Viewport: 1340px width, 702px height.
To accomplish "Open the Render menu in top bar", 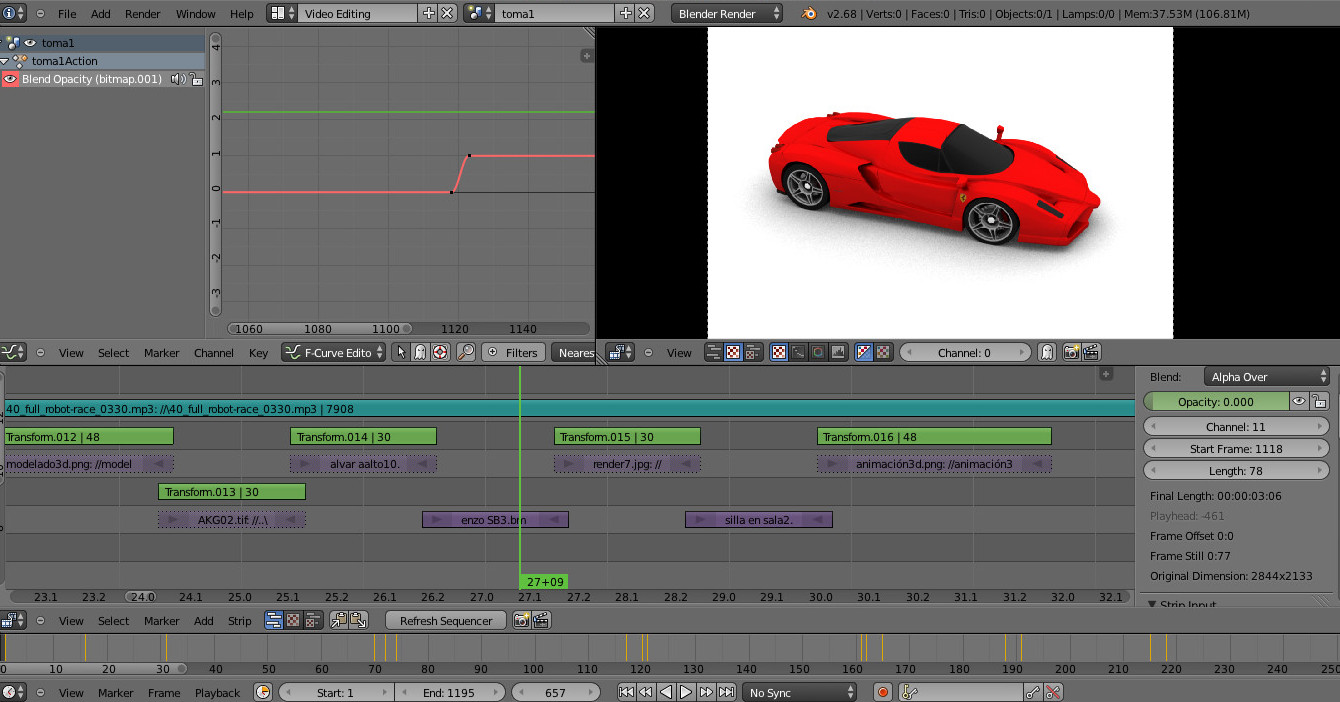I will click(x=142, y=14).
